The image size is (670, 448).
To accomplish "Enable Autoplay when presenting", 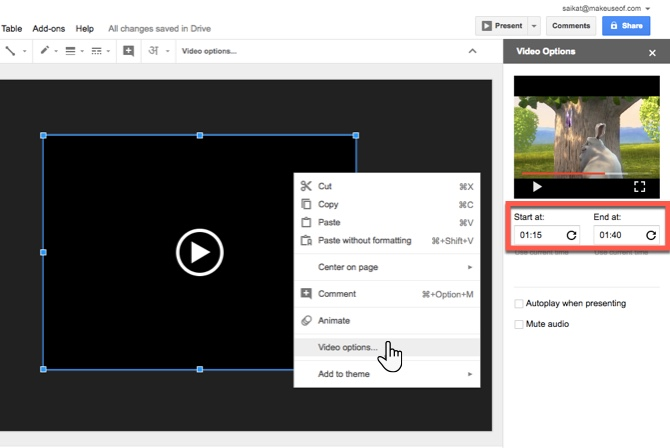I will click(519, 303).
